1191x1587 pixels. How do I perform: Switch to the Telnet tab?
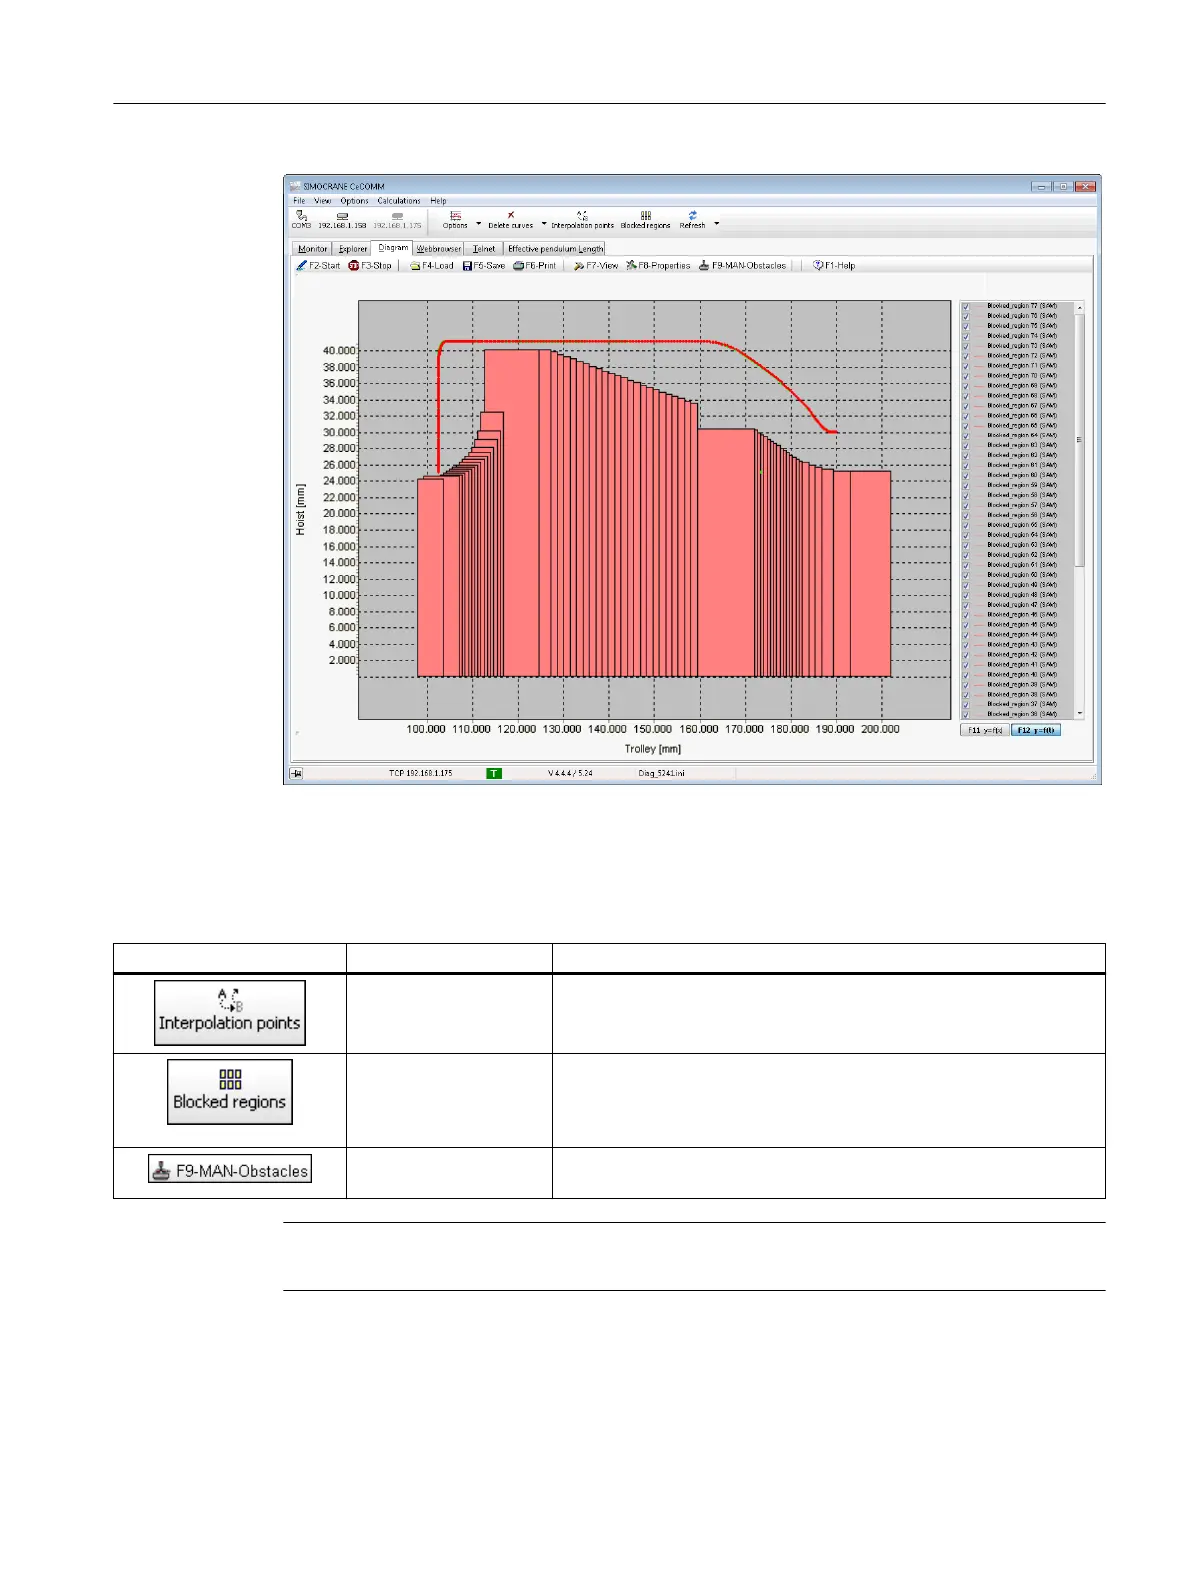point(484,248)
